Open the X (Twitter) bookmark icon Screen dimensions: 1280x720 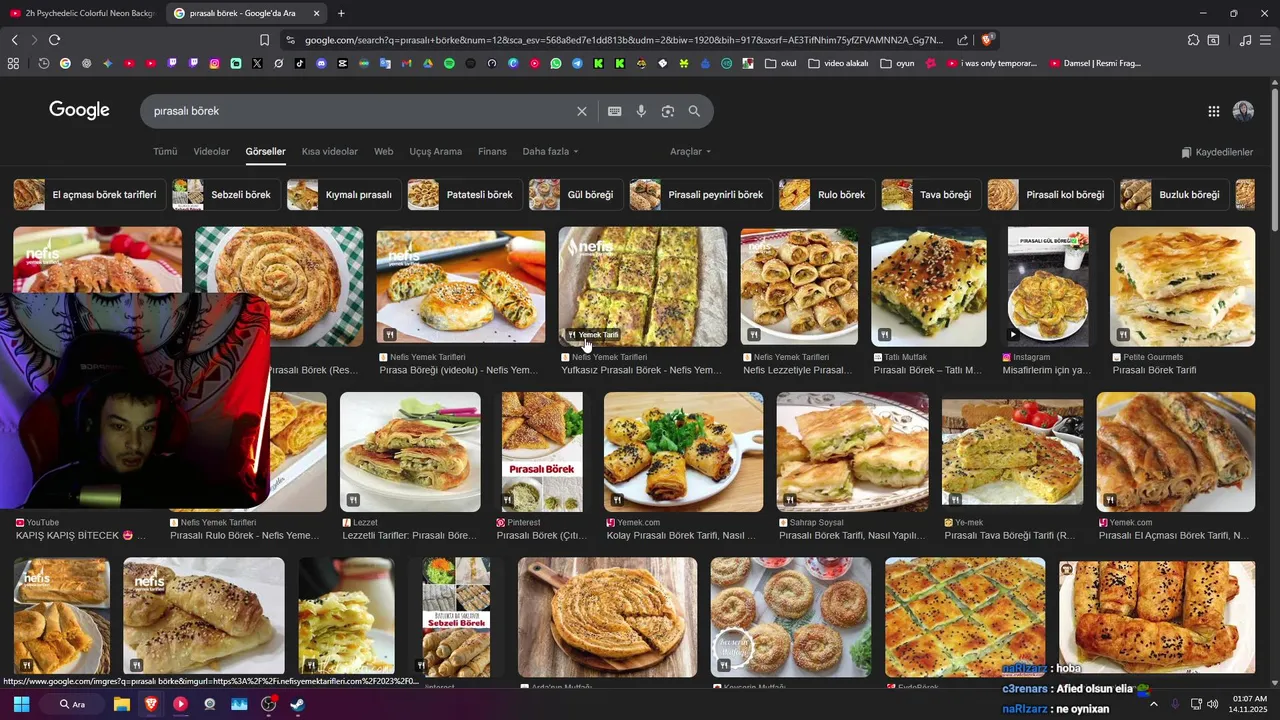[x=257, y=63]
